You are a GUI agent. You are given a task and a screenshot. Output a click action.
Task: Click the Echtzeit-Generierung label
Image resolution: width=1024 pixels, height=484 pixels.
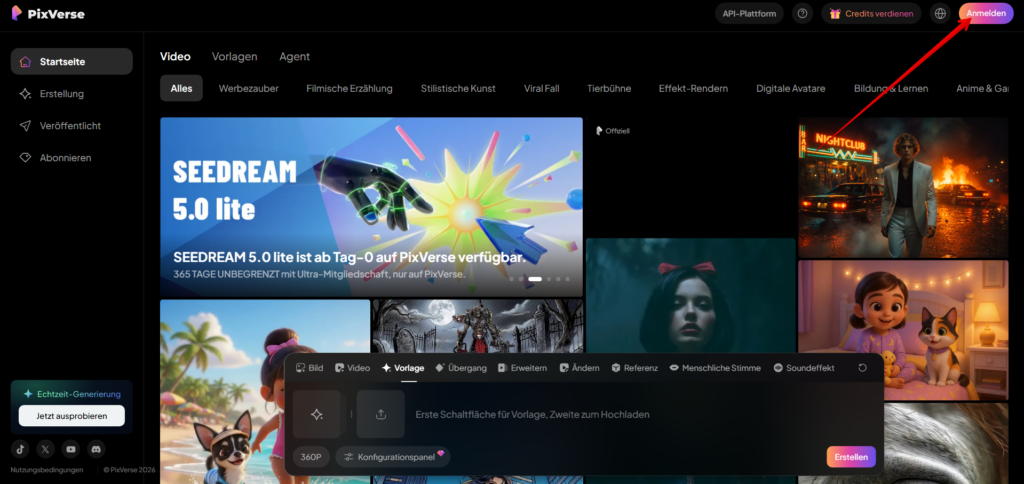click(x=72, y=394)
